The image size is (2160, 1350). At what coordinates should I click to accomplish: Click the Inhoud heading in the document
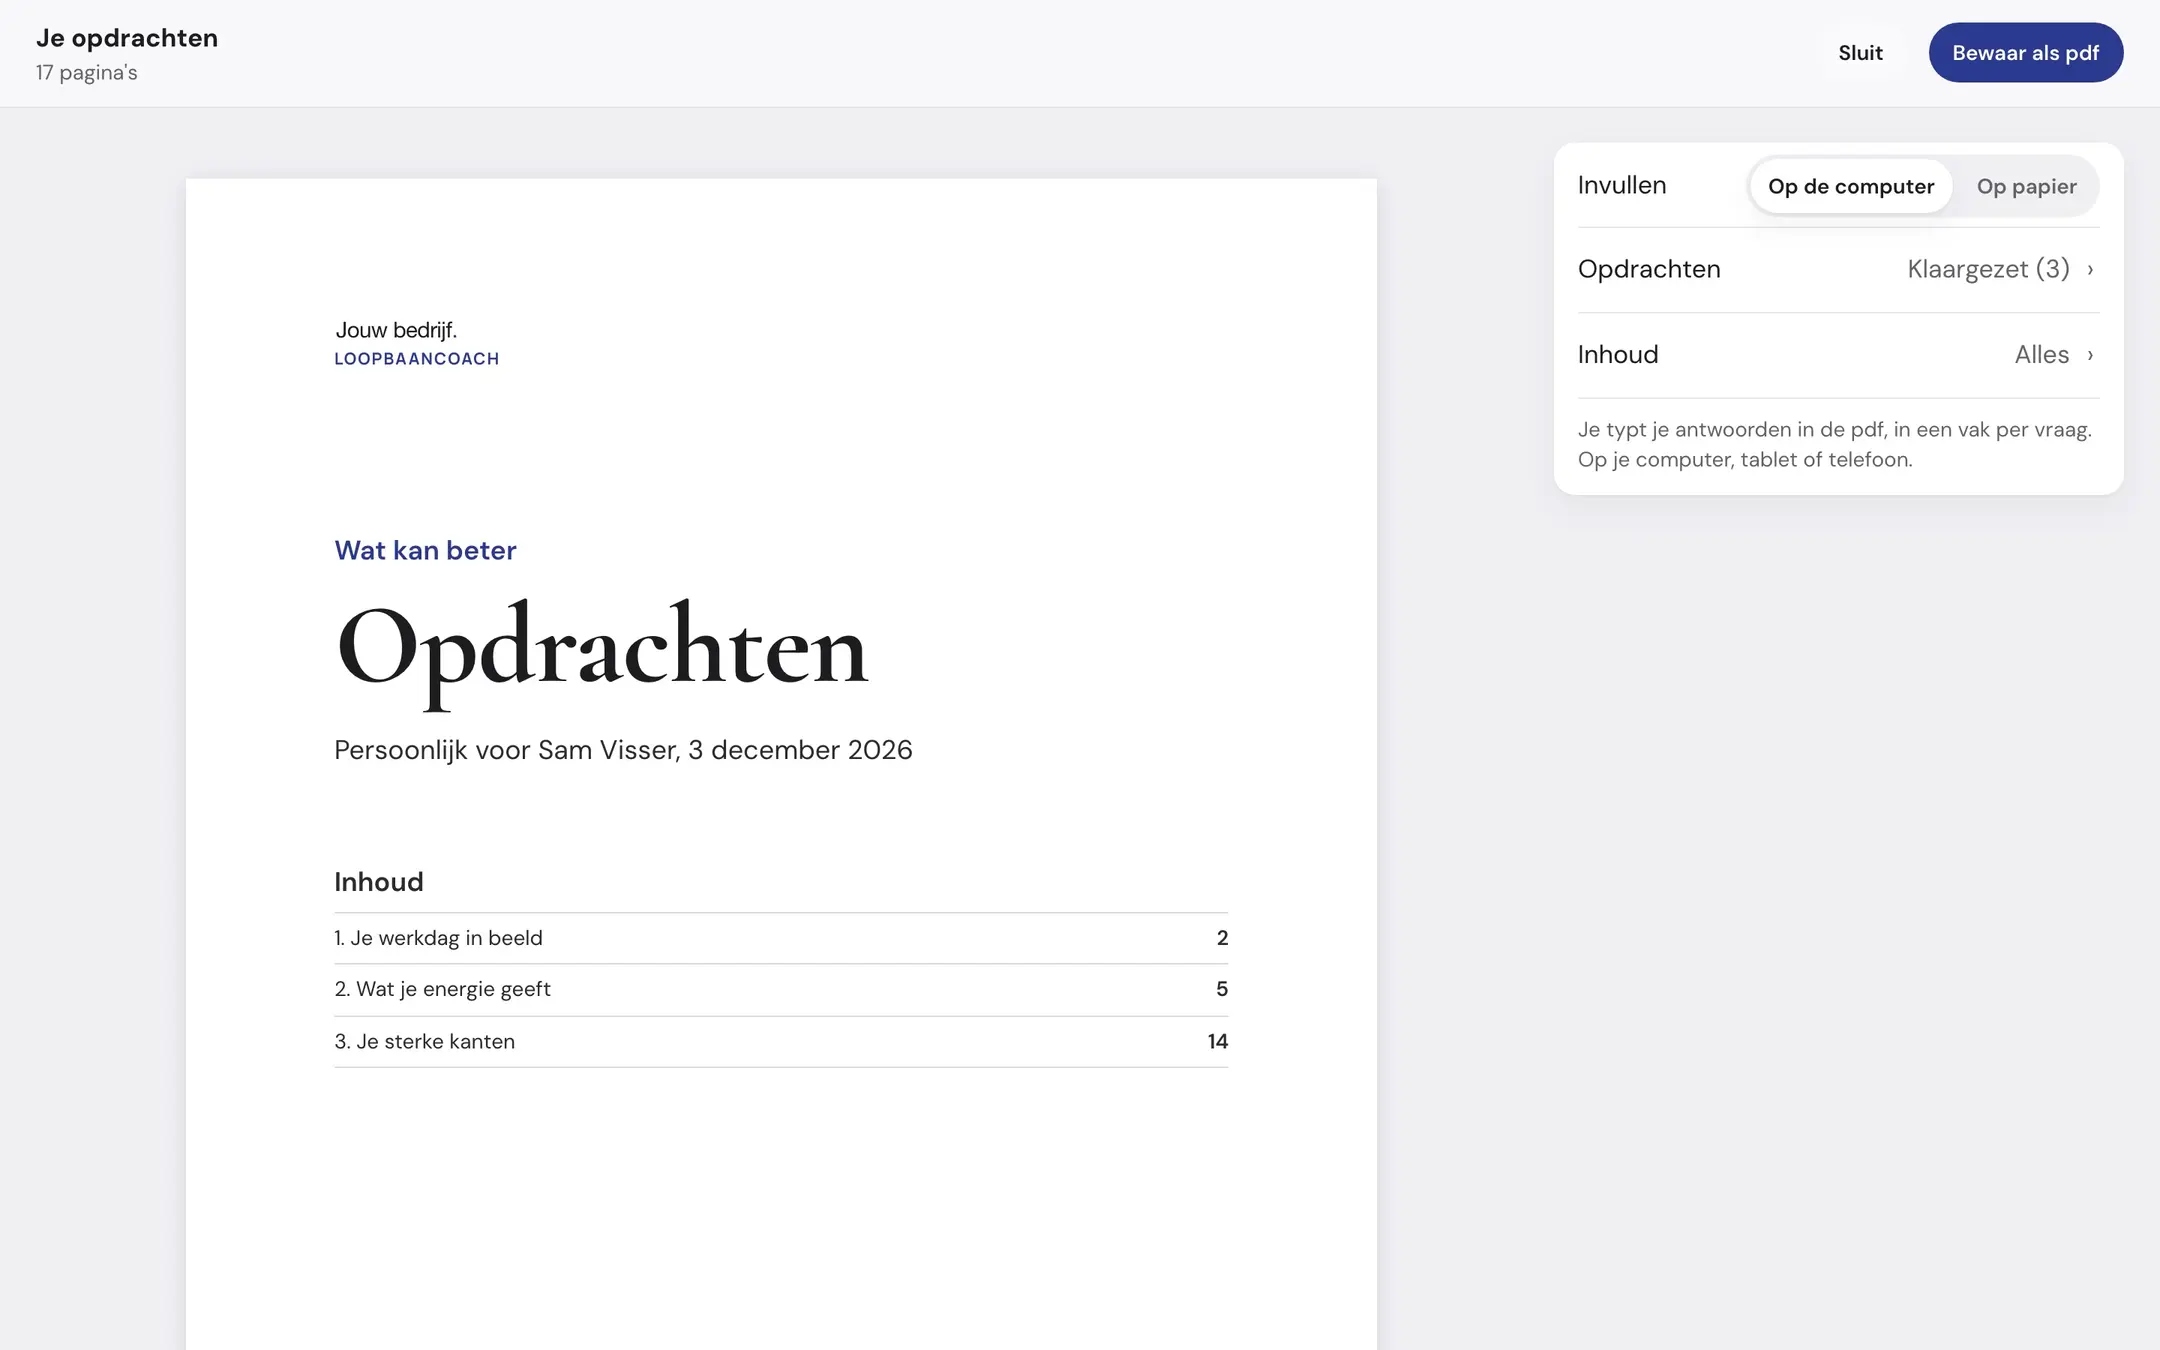379,882
